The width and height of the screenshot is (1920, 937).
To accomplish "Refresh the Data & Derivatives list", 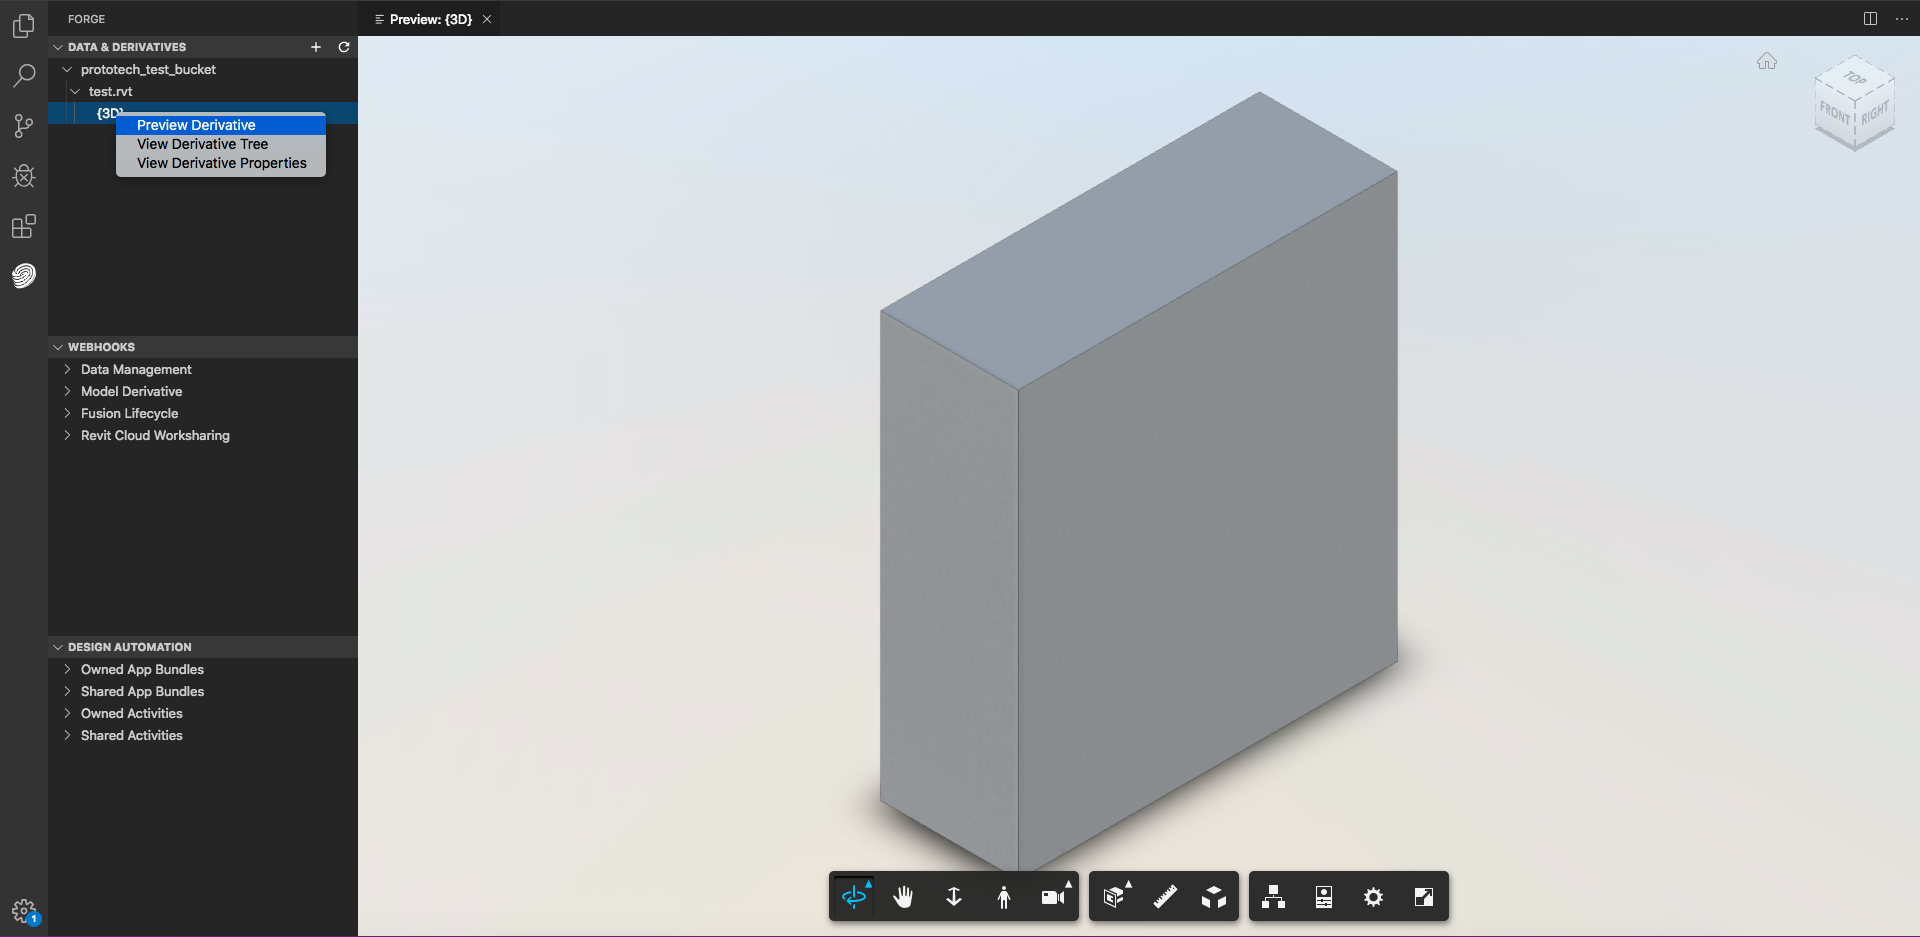I will coord(344,47).
